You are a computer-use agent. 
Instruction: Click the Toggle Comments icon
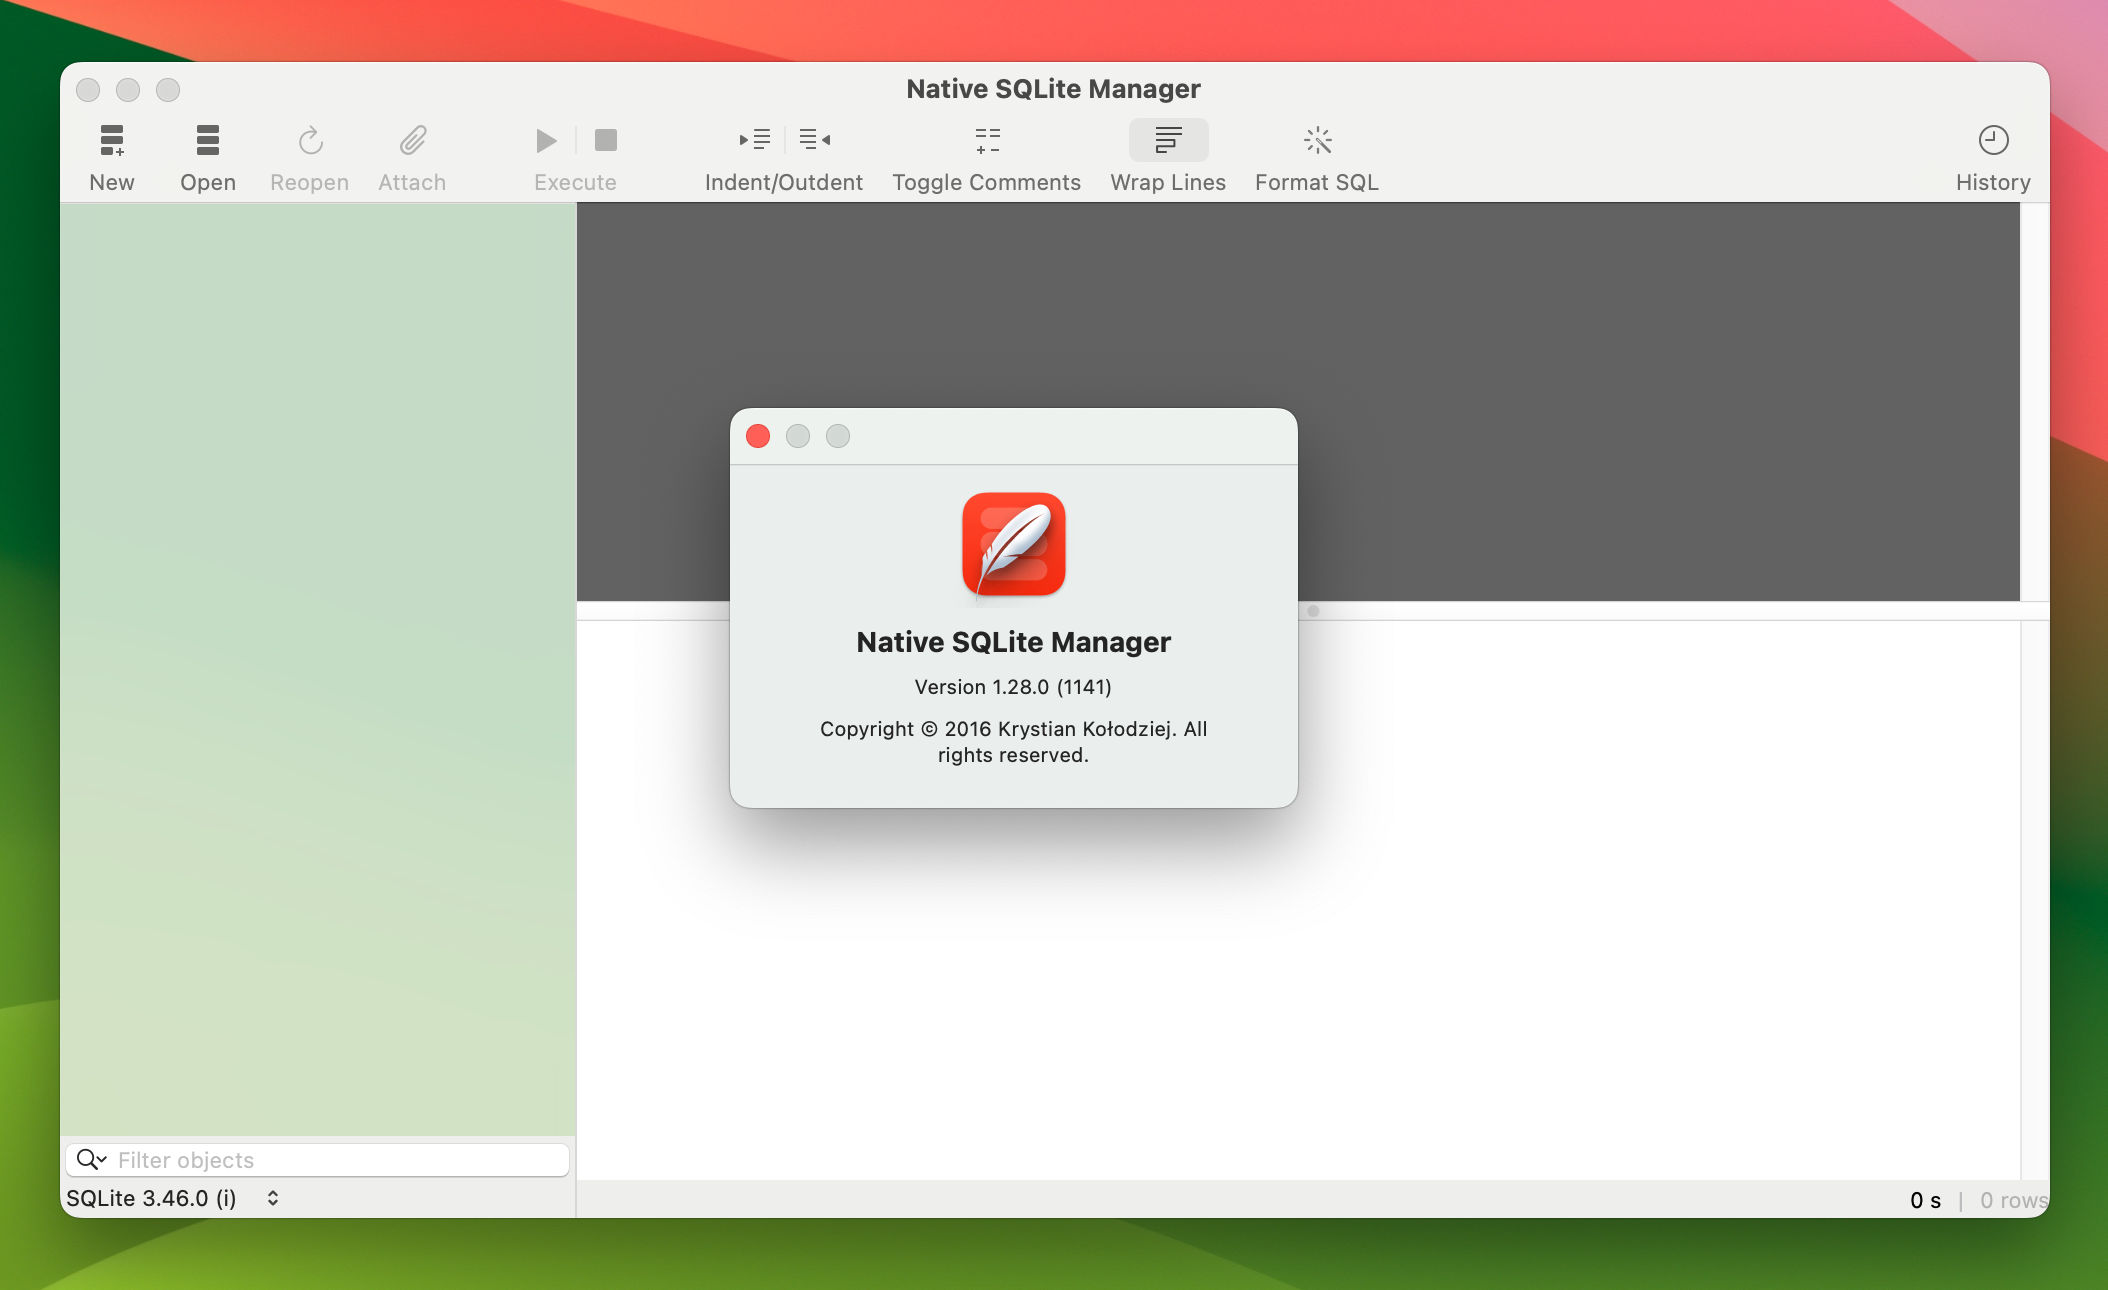pyautogui.click(x=987, y=140)
